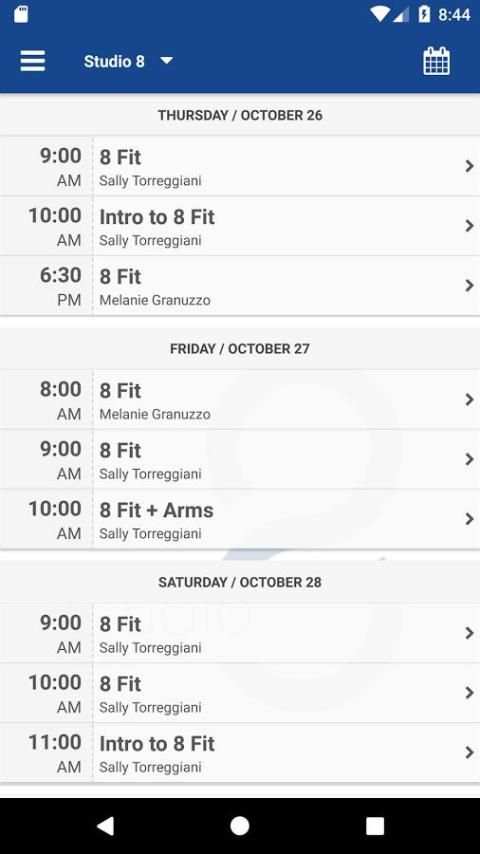480x854 pixels.
Task: Select Saturday 10:00 AM 8 Fit class
Action: coord(240,693)
